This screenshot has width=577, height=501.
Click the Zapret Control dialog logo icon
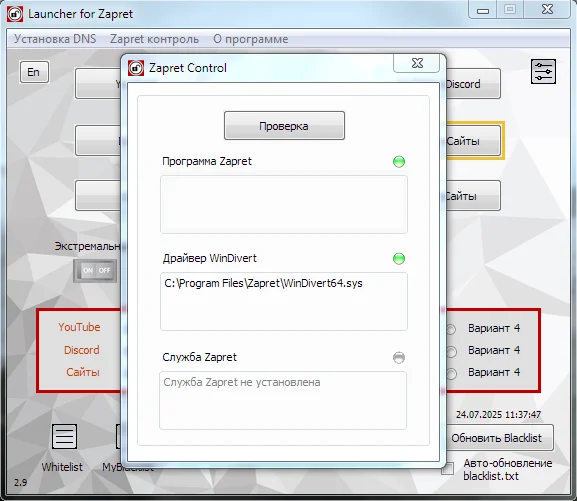point(136,68)
